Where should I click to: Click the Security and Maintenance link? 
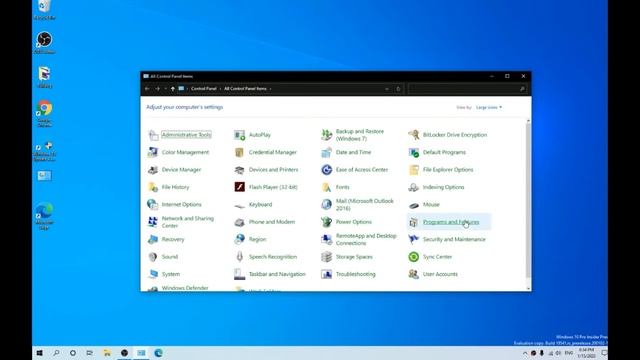[454, 239]
